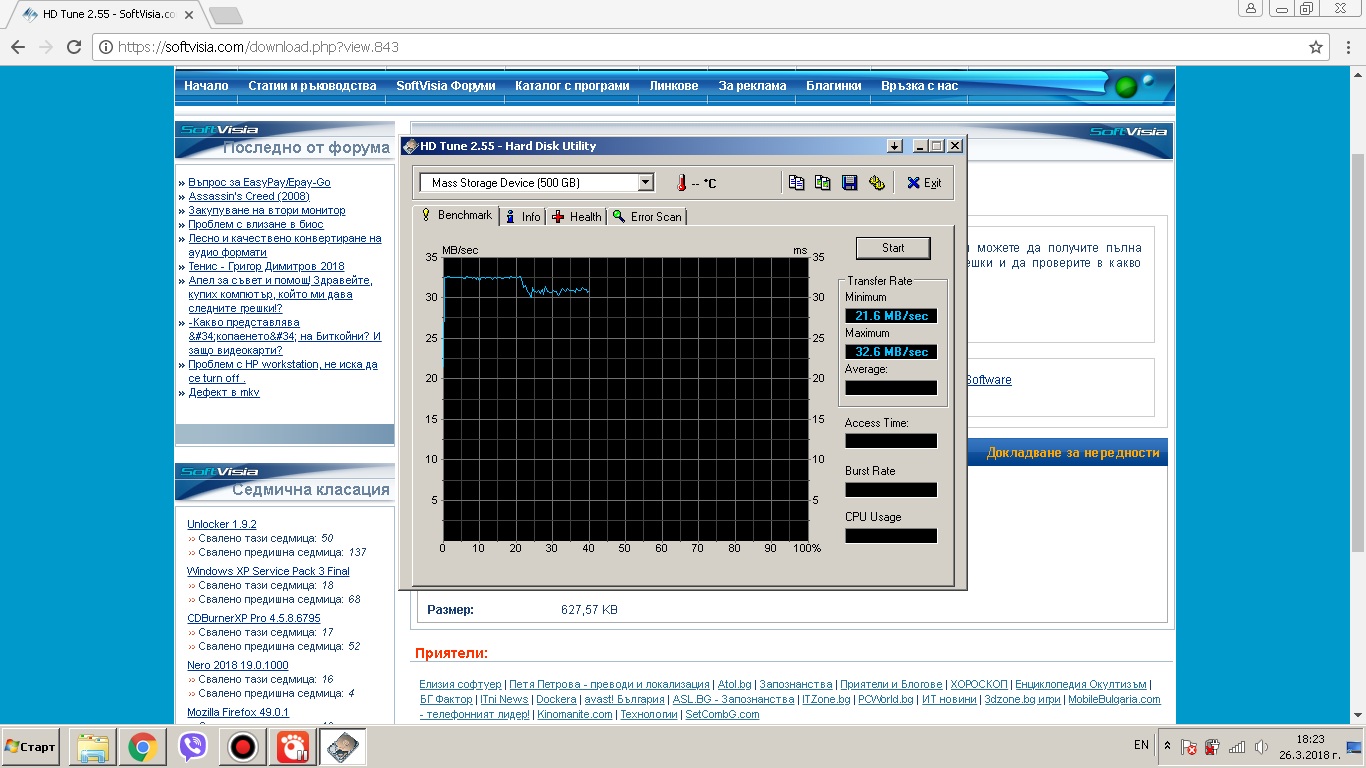Click the thermometer temperature icon

(x=681, y=183)
